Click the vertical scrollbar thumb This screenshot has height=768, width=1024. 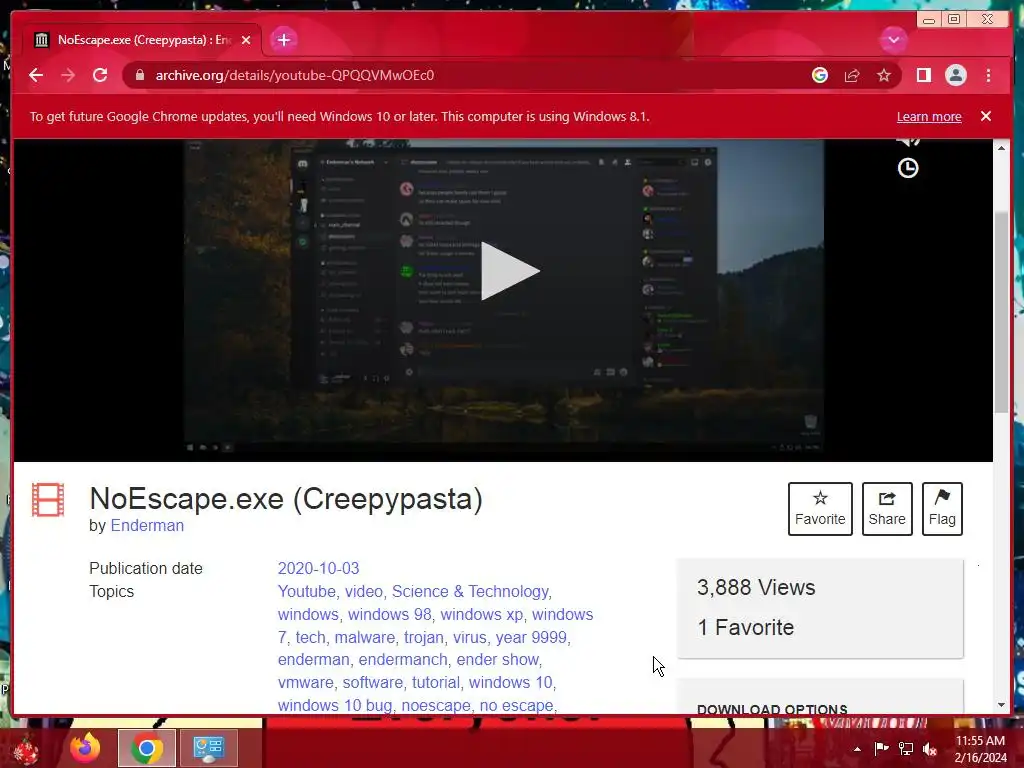1001,312
